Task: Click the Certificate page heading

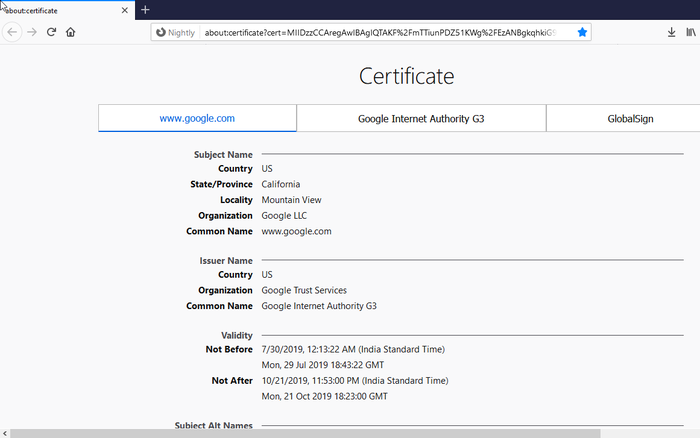Action: coord(406,76)
